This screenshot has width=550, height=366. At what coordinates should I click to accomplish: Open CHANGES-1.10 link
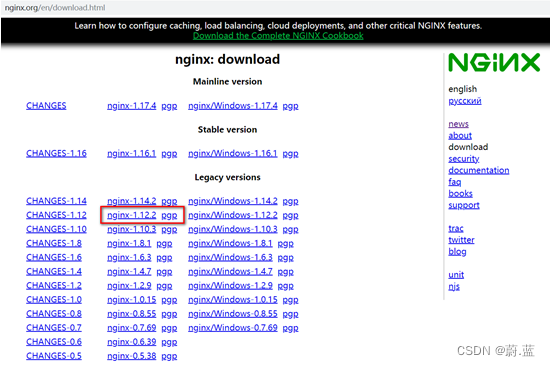click(x=56, y=229)
